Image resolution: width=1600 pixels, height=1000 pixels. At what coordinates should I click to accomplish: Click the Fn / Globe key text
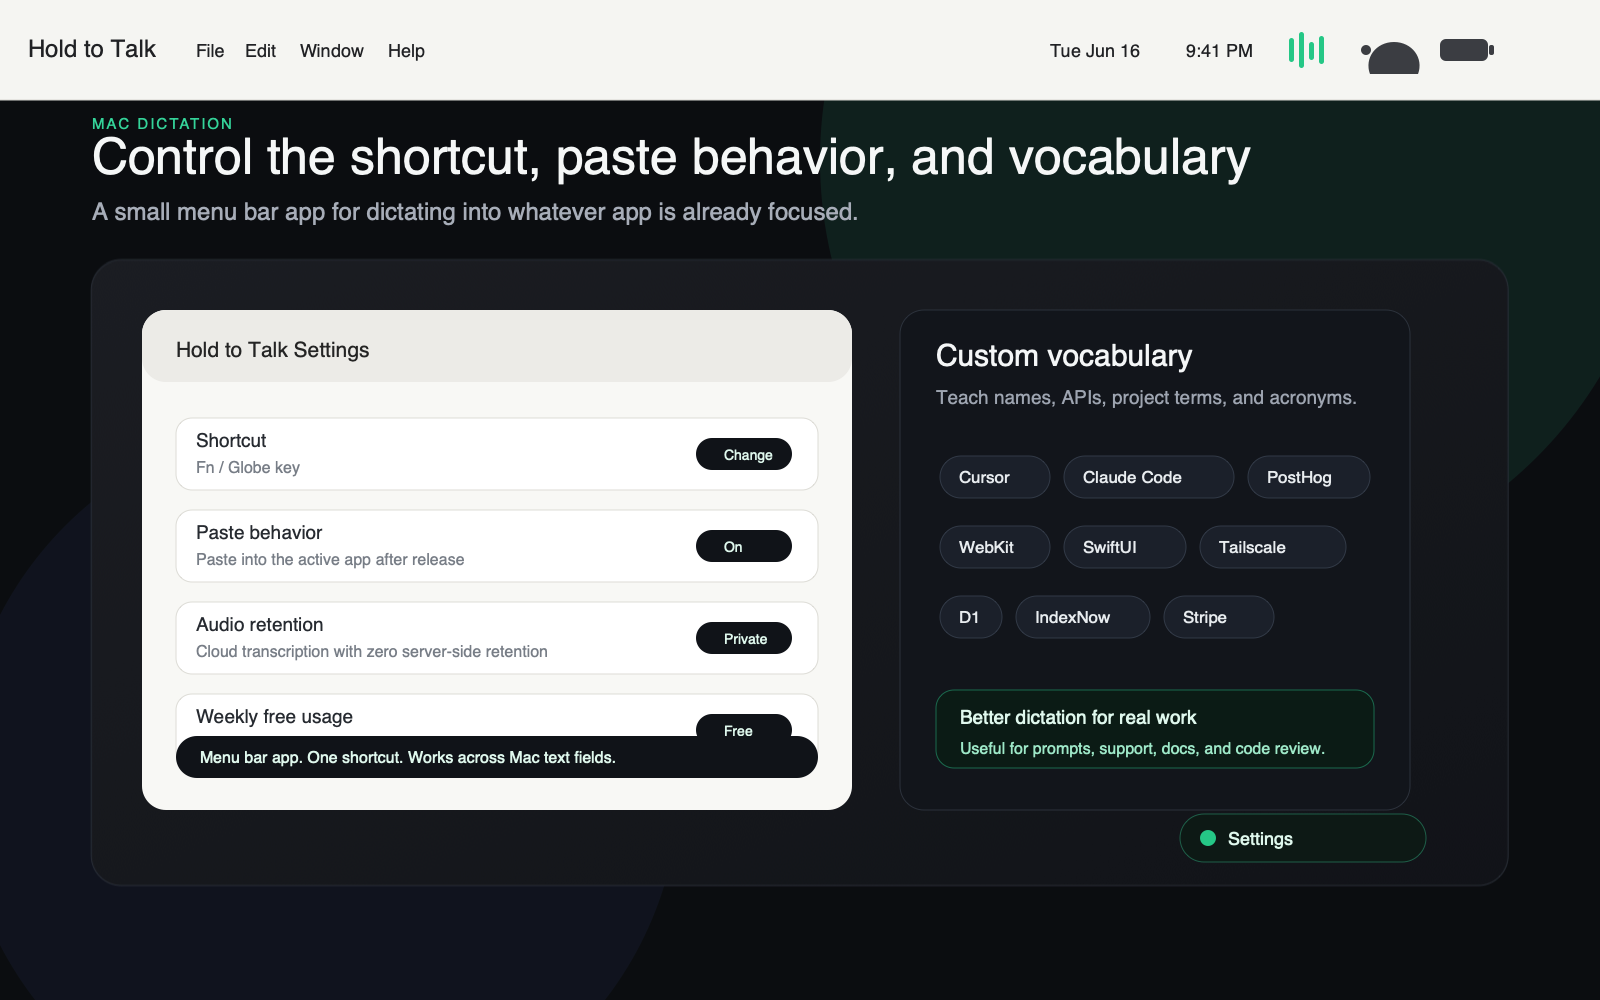tap(248, 468)
